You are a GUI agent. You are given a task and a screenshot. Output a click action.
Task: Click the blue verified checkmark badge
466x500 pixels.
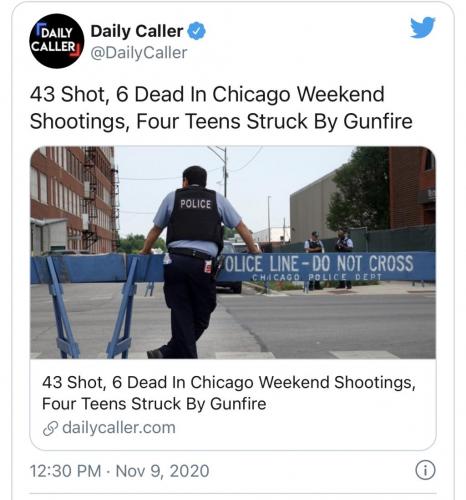click(197, 31)
